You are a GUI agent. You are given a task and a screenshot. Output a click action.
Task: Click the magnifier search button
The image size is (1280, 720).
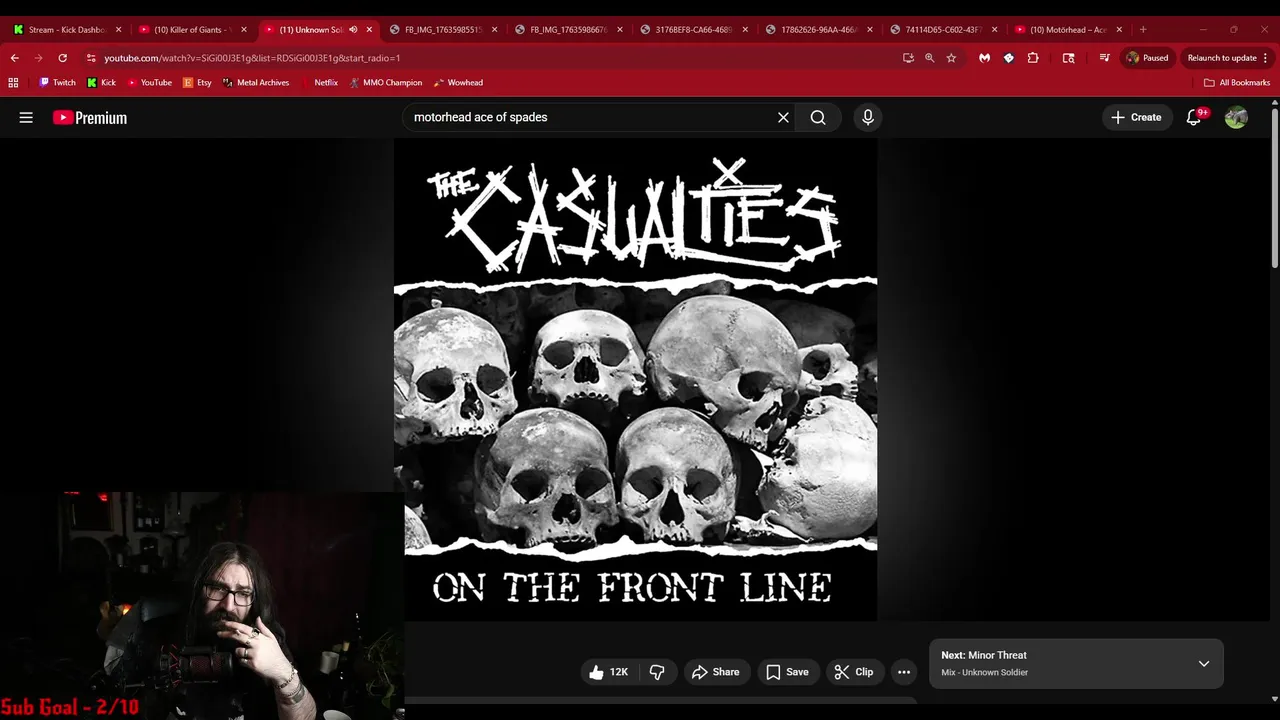coord(818,117)
